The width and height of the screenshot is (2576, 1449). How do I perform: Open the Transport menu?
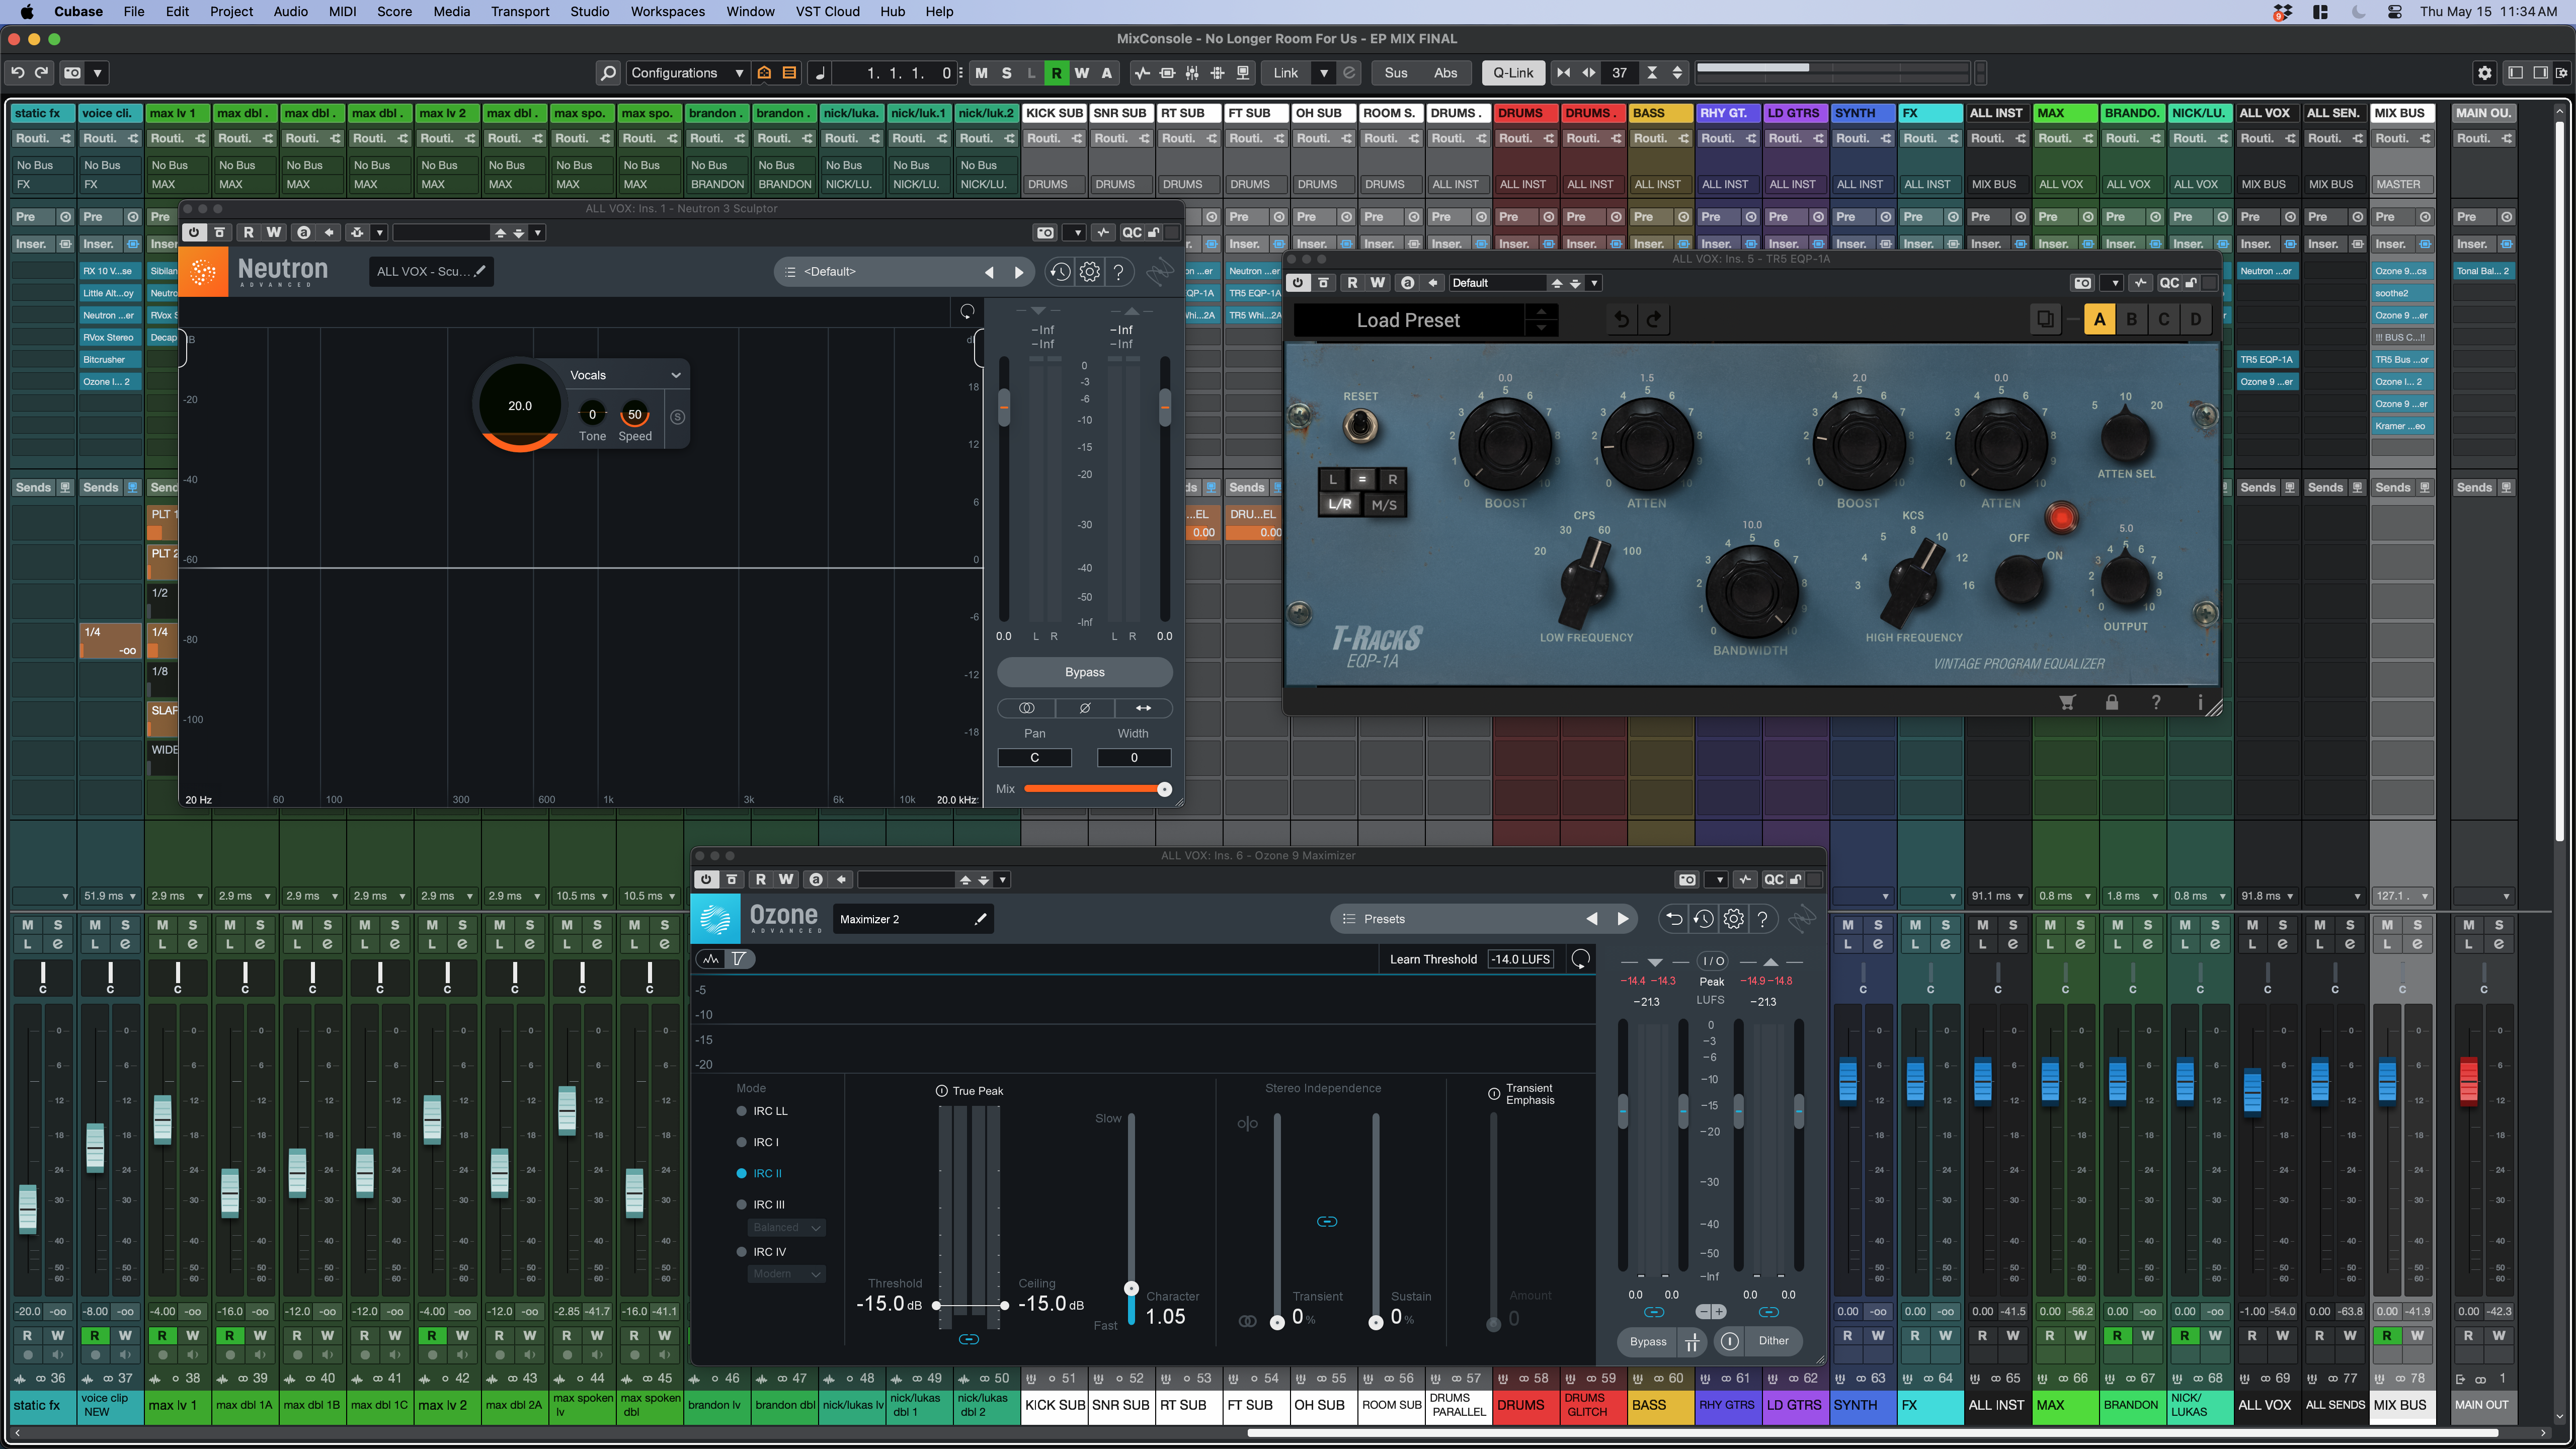pos(520,12)
